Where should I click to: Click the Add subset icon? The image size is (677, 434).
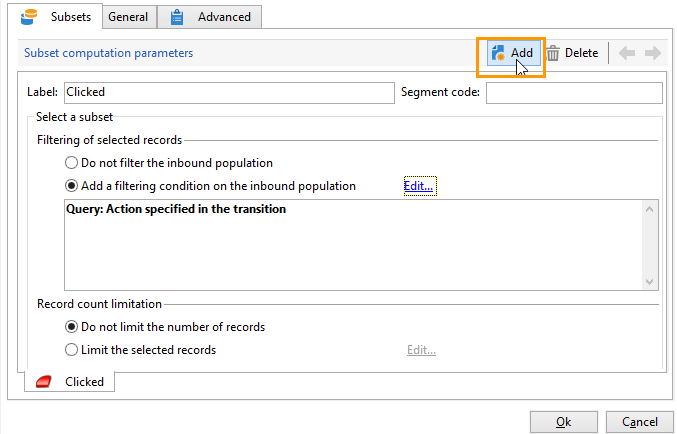[x=498, y=53]
